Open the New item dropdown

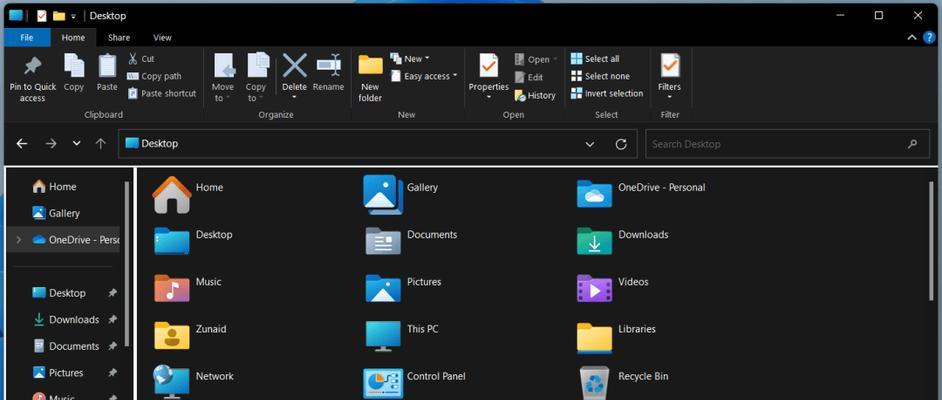click(410, 59)
